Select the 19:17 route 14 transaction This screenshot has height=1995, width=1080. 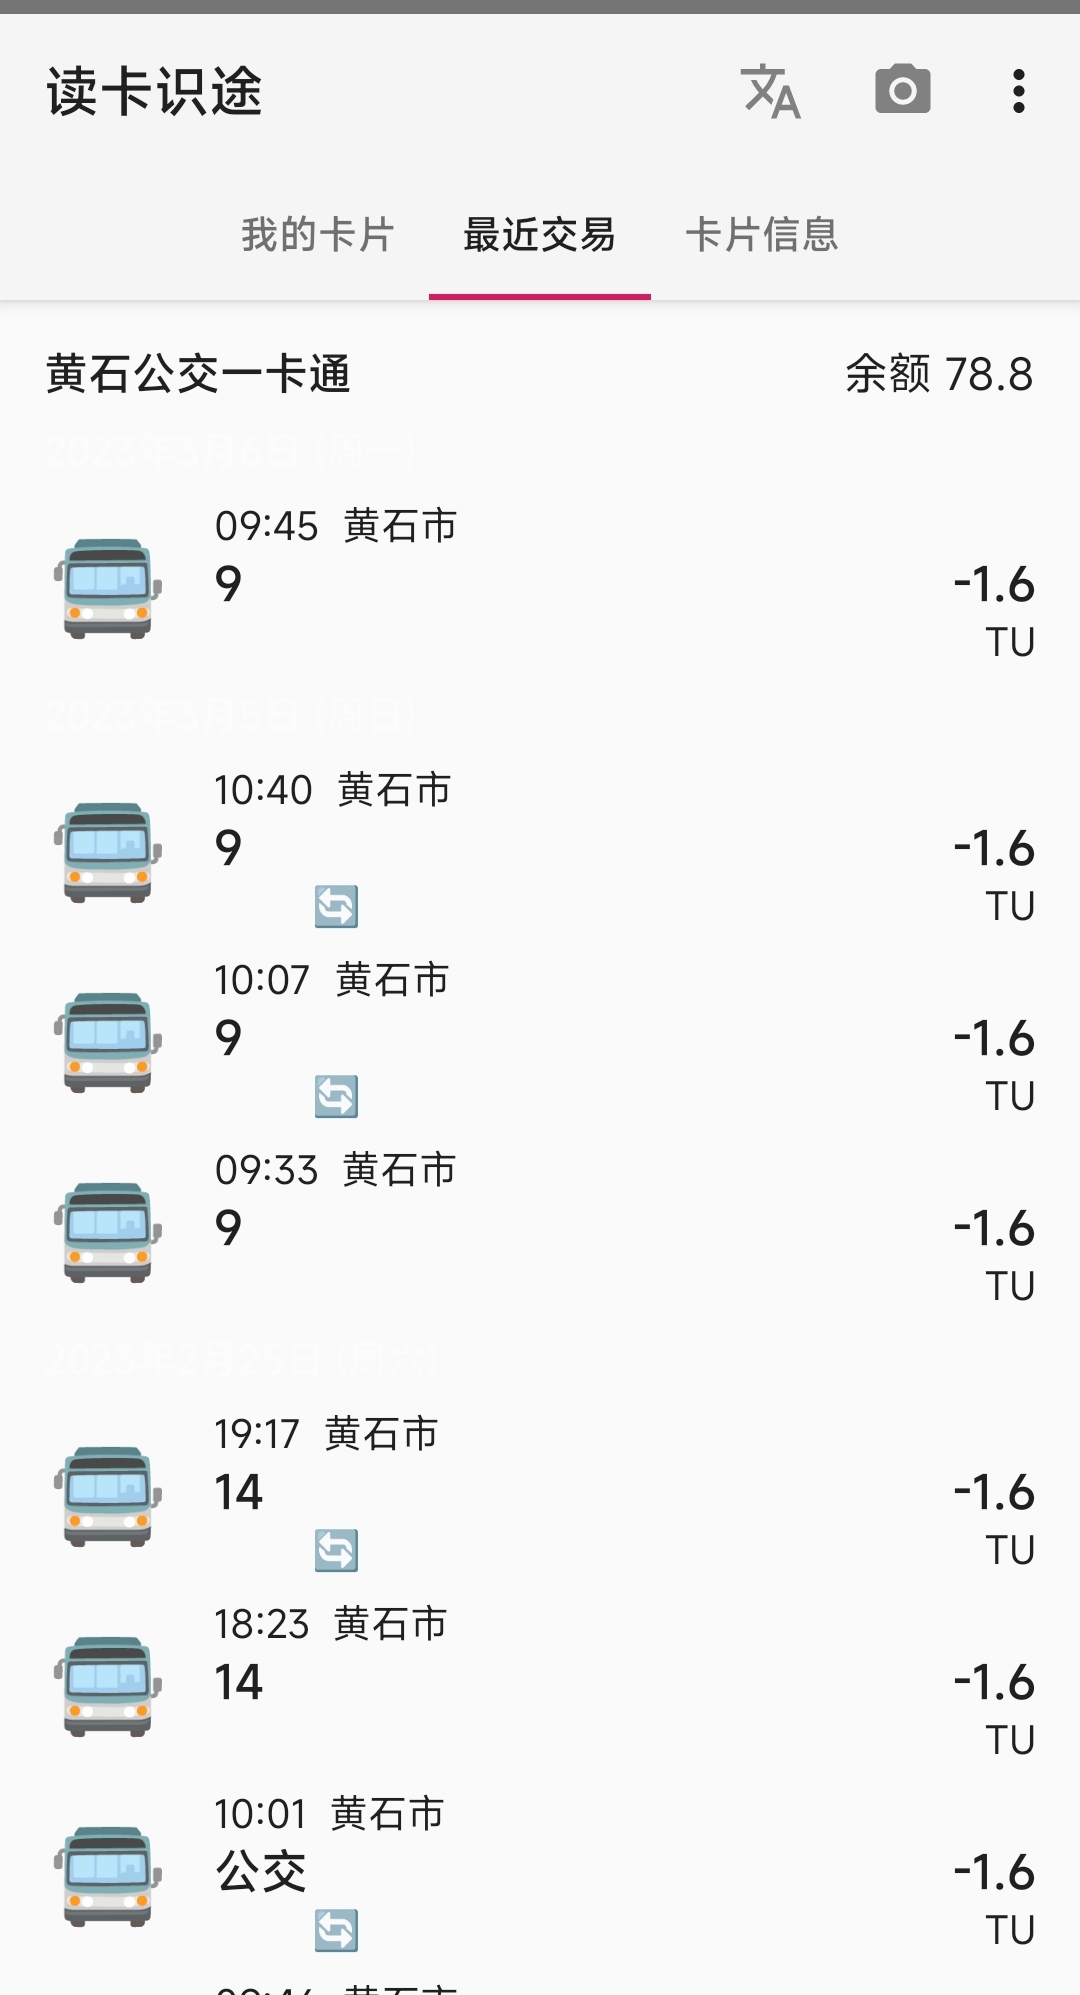(540, 1492)
